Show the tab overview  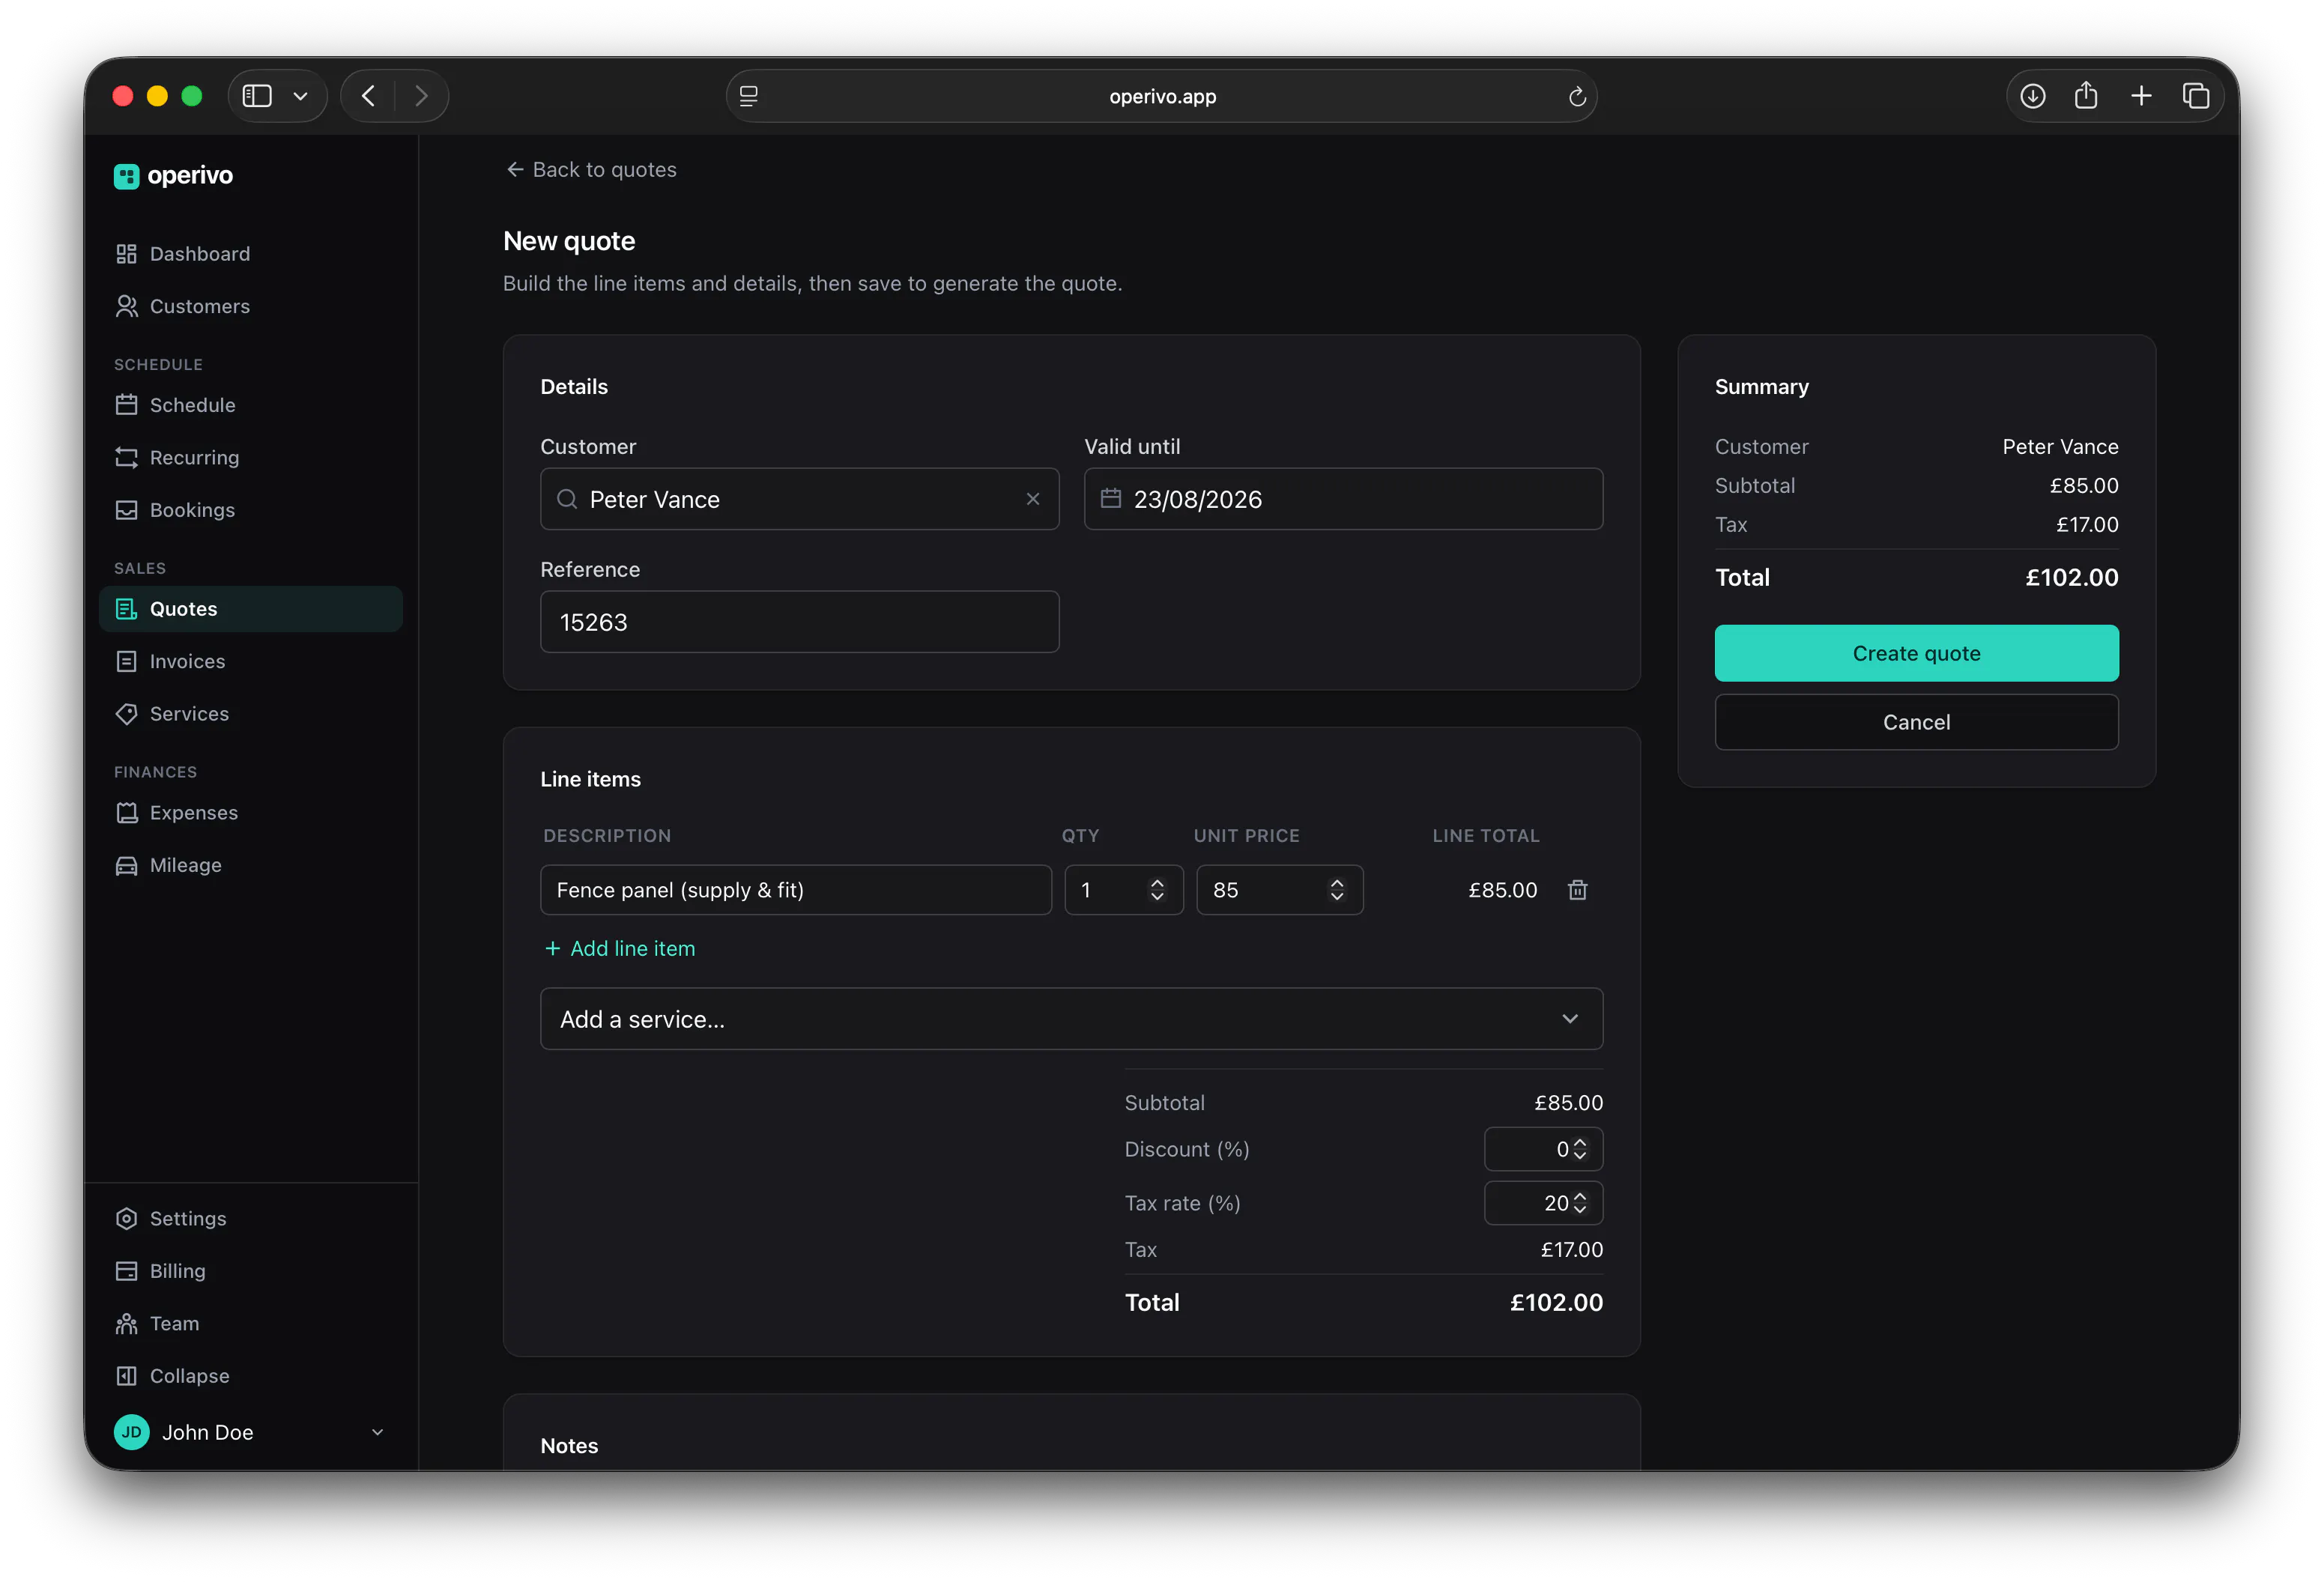pos(2195,96)
